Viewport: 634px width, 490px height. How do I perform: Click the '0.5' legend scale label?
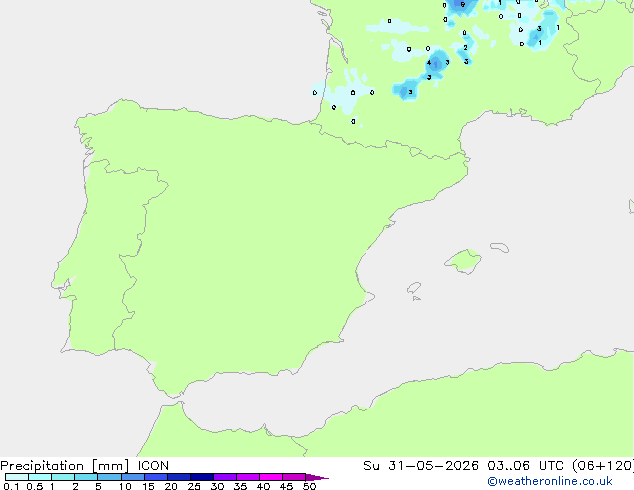point(34,486)
